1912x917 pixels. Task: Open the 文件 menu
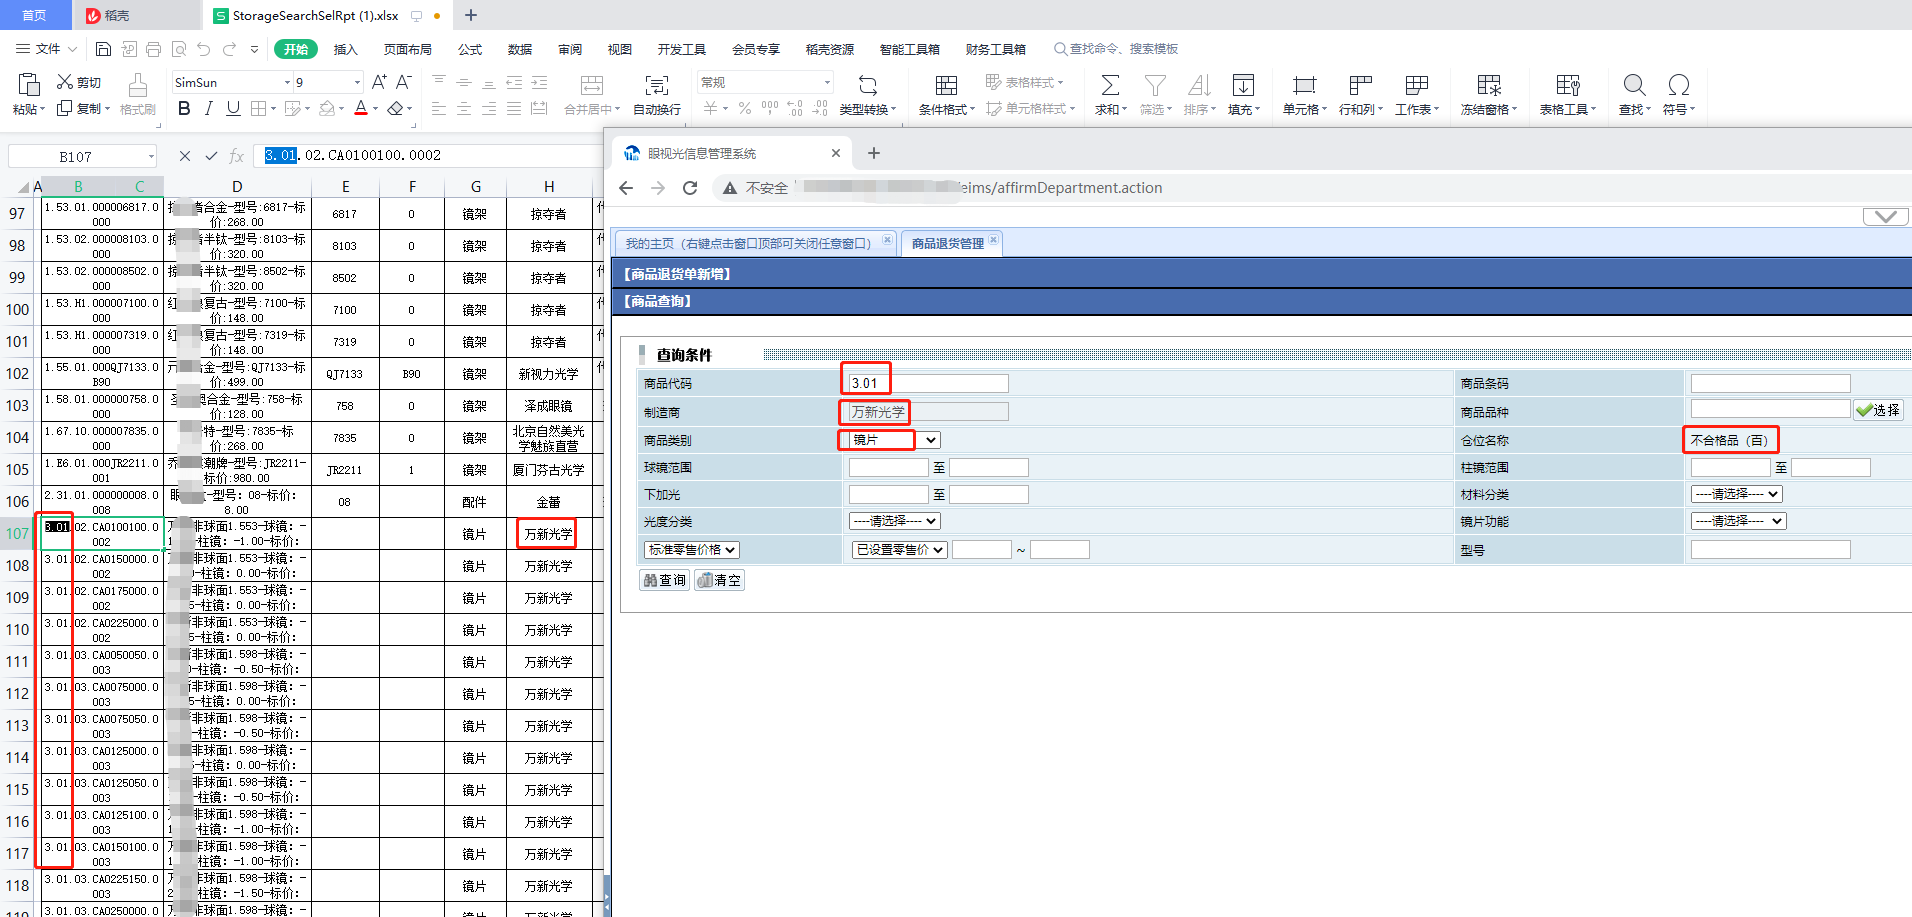(46, 49)
